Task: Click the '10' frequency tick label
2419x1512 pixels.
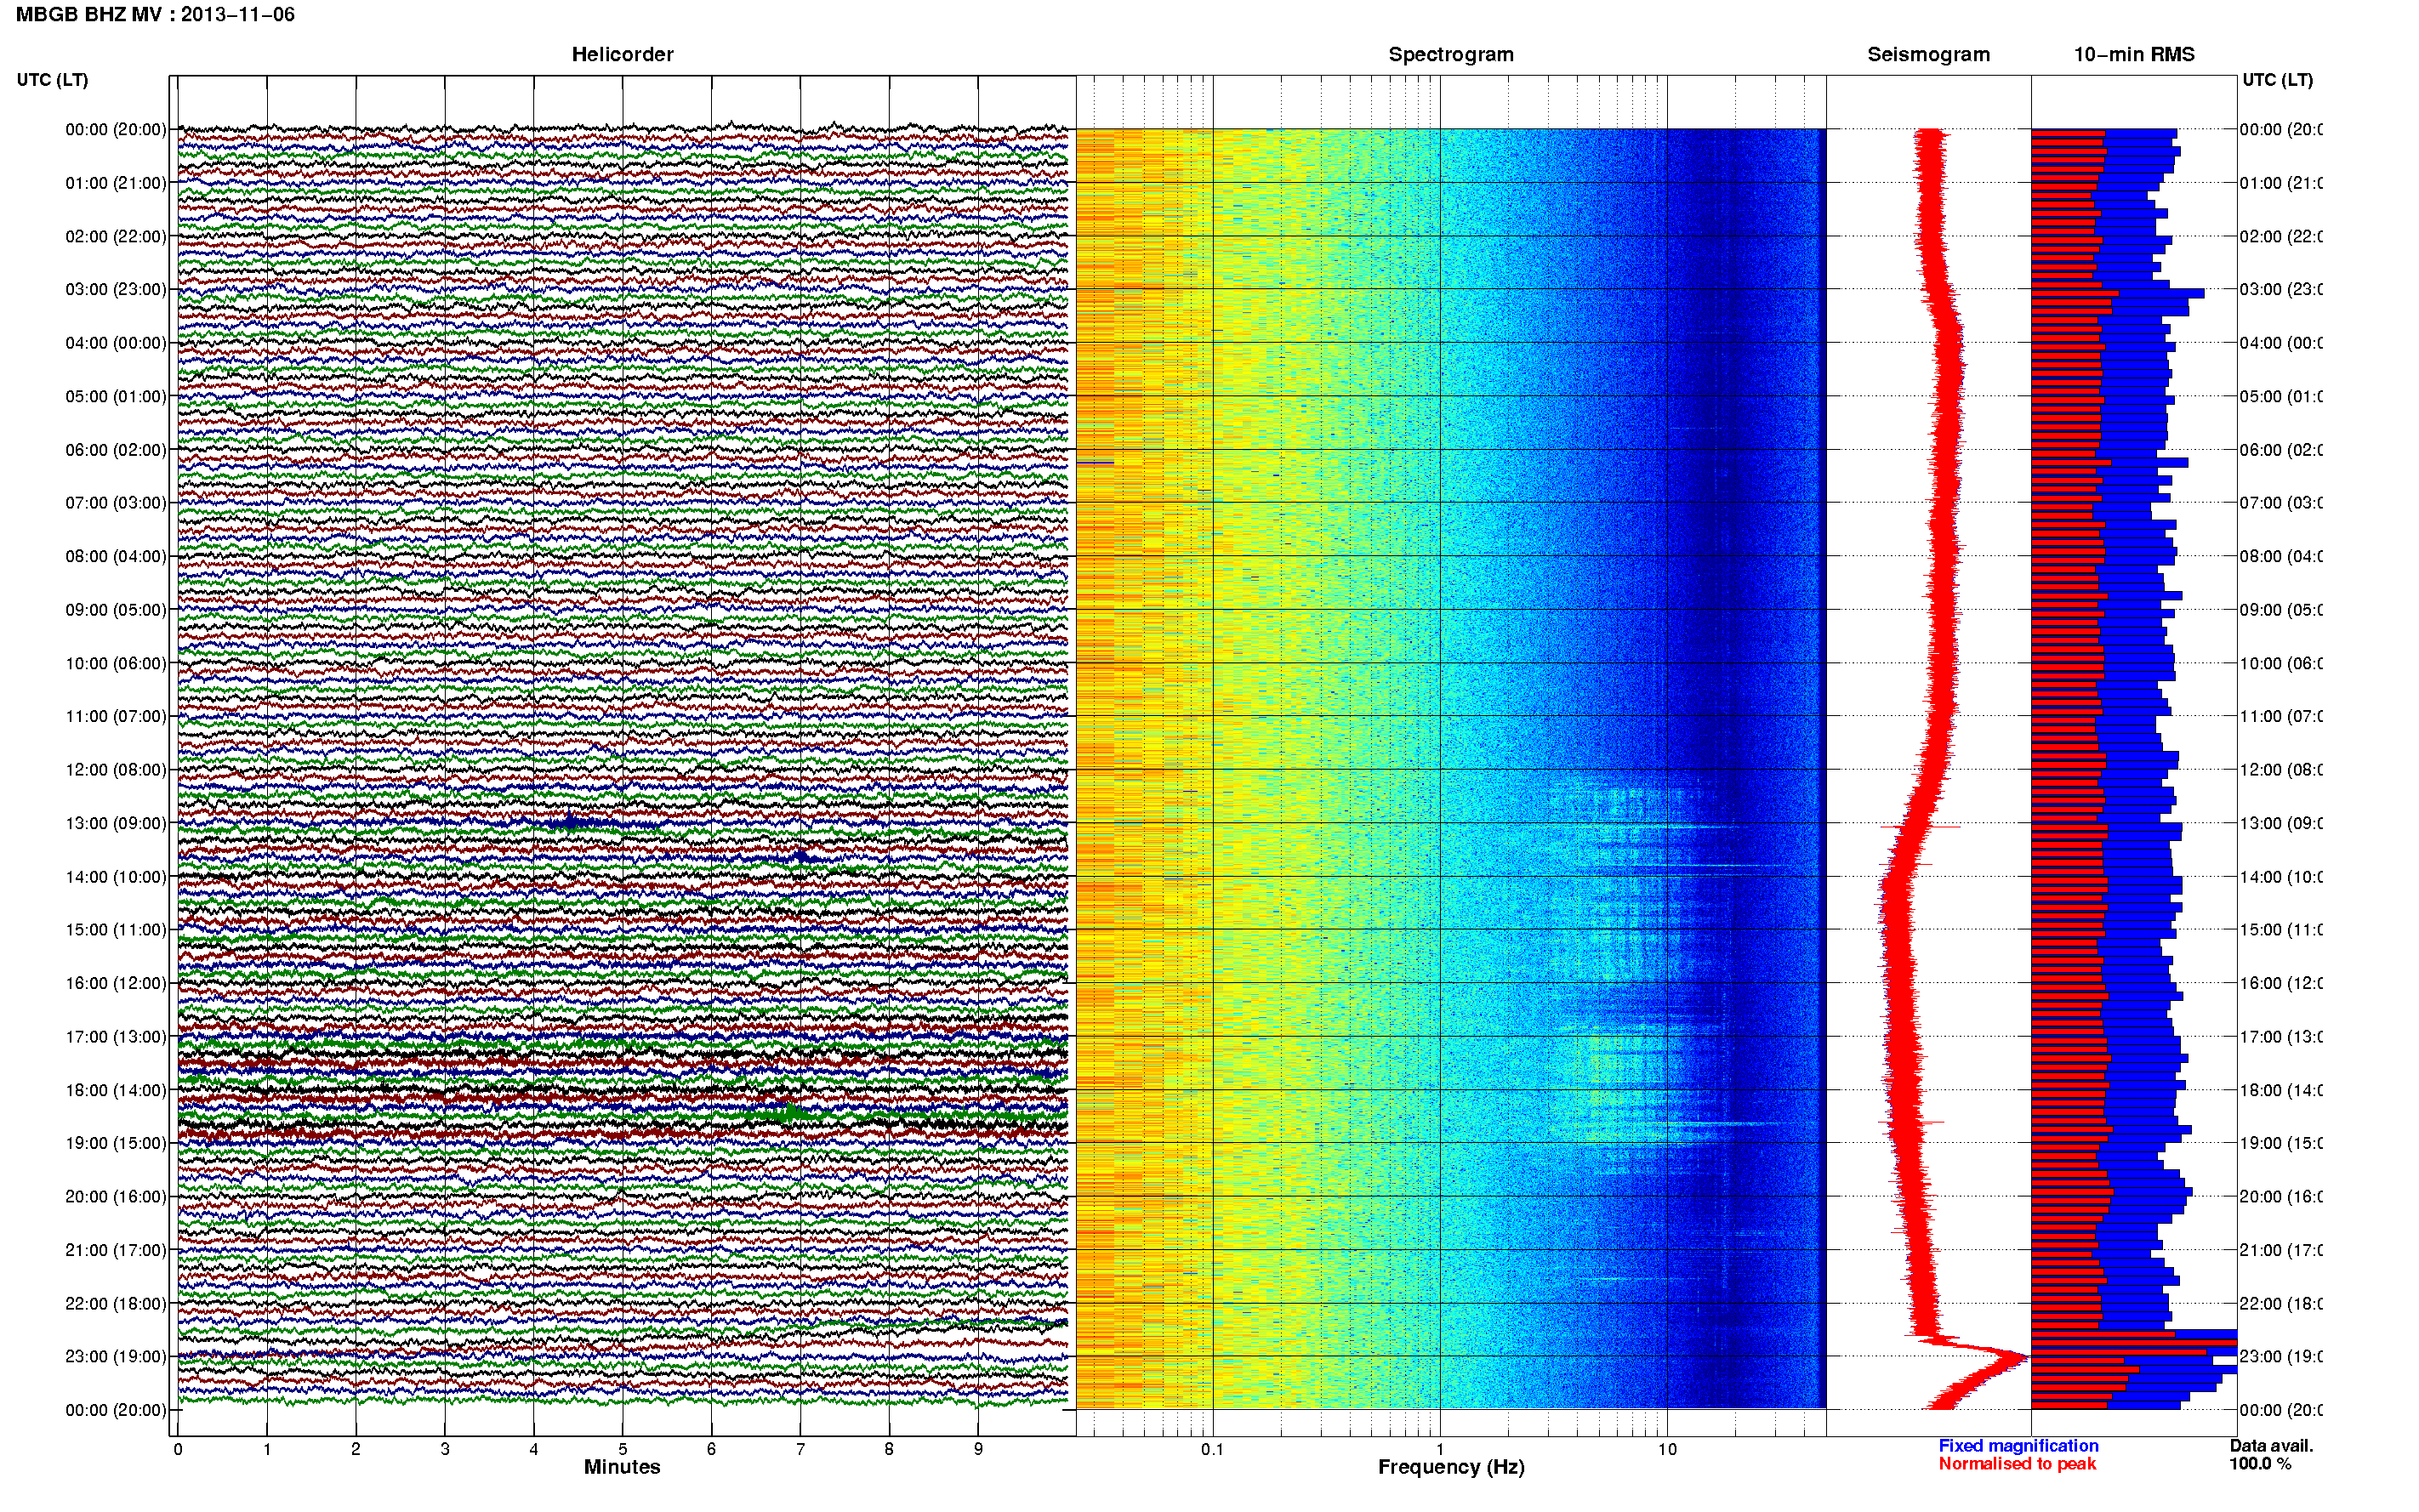Action: [1667, 1449]
